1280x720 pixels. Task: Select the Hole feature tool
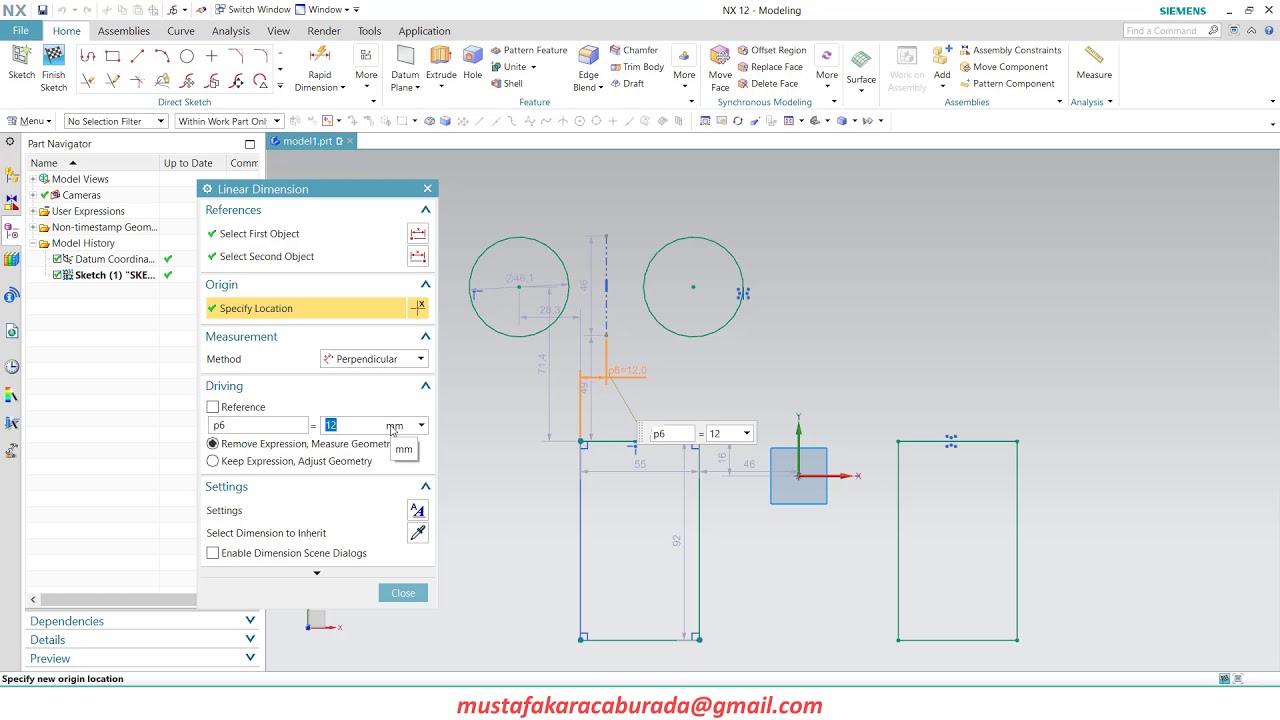(473, 62)
